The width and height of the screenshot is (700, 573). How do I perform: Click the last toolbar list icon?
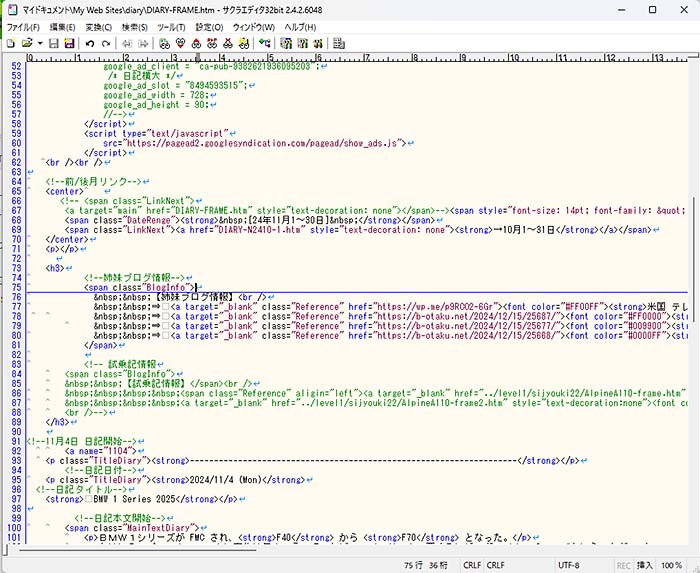click(339, 43)
